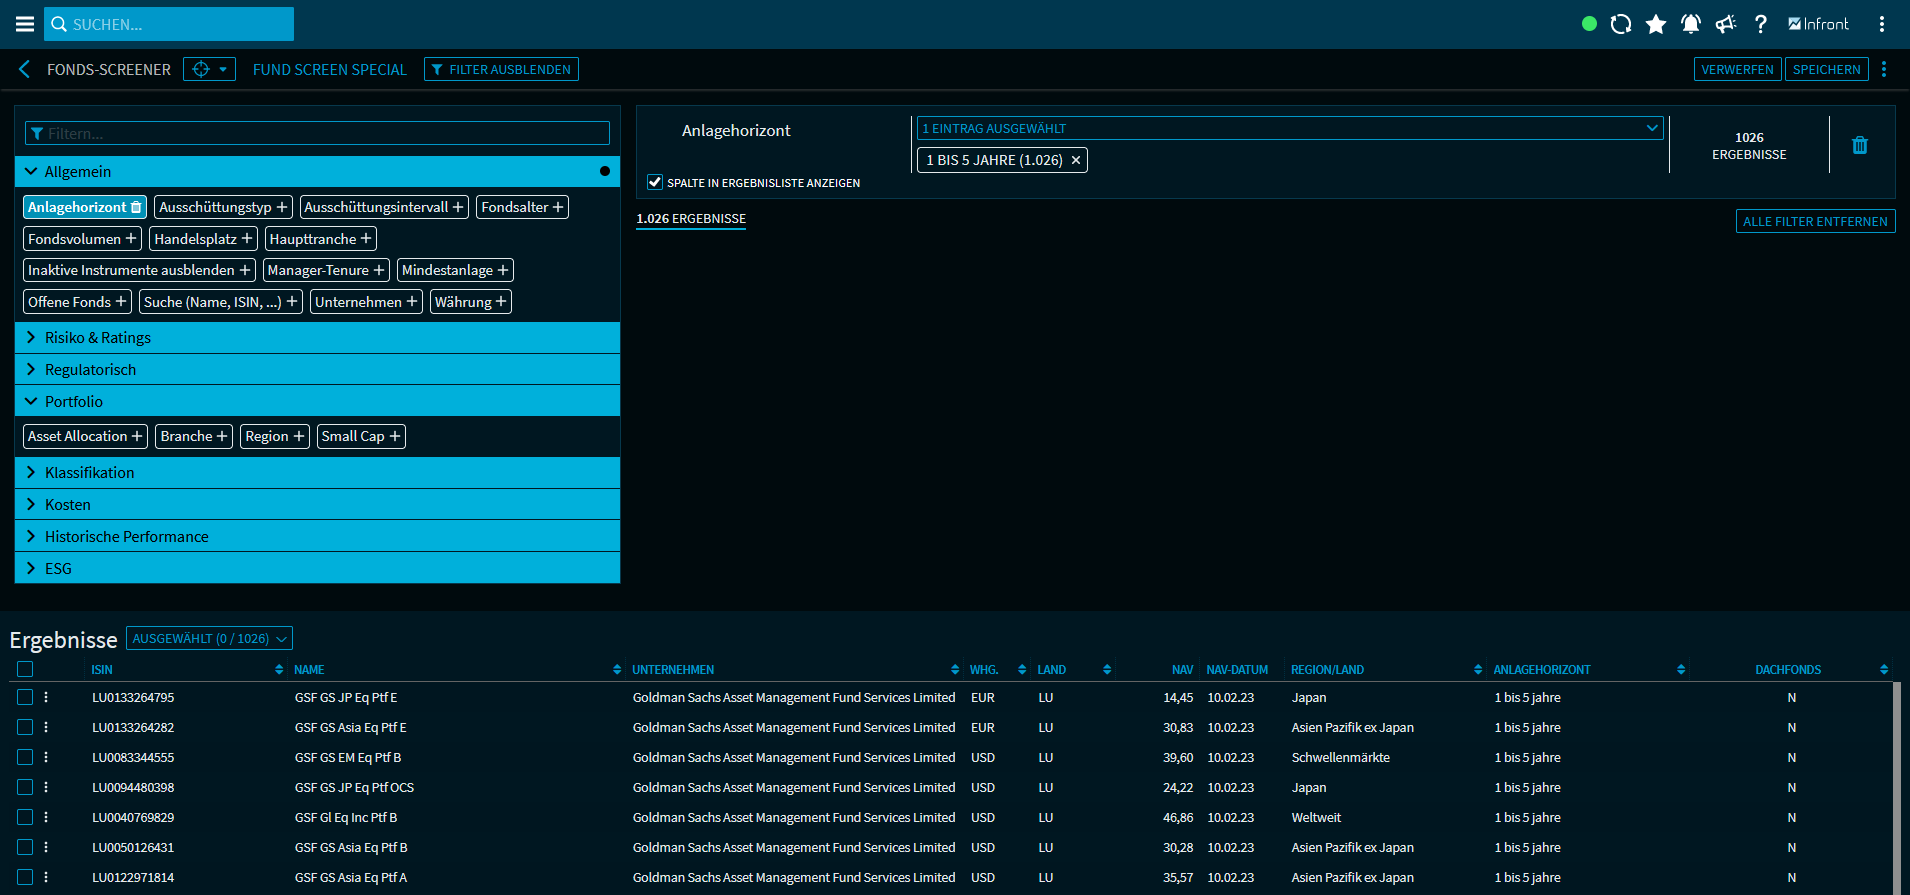This screenshot has width=1910, height=895.
Task: Open the hamburger main menu
Action: pyautogui.click(x=25, y=24)
